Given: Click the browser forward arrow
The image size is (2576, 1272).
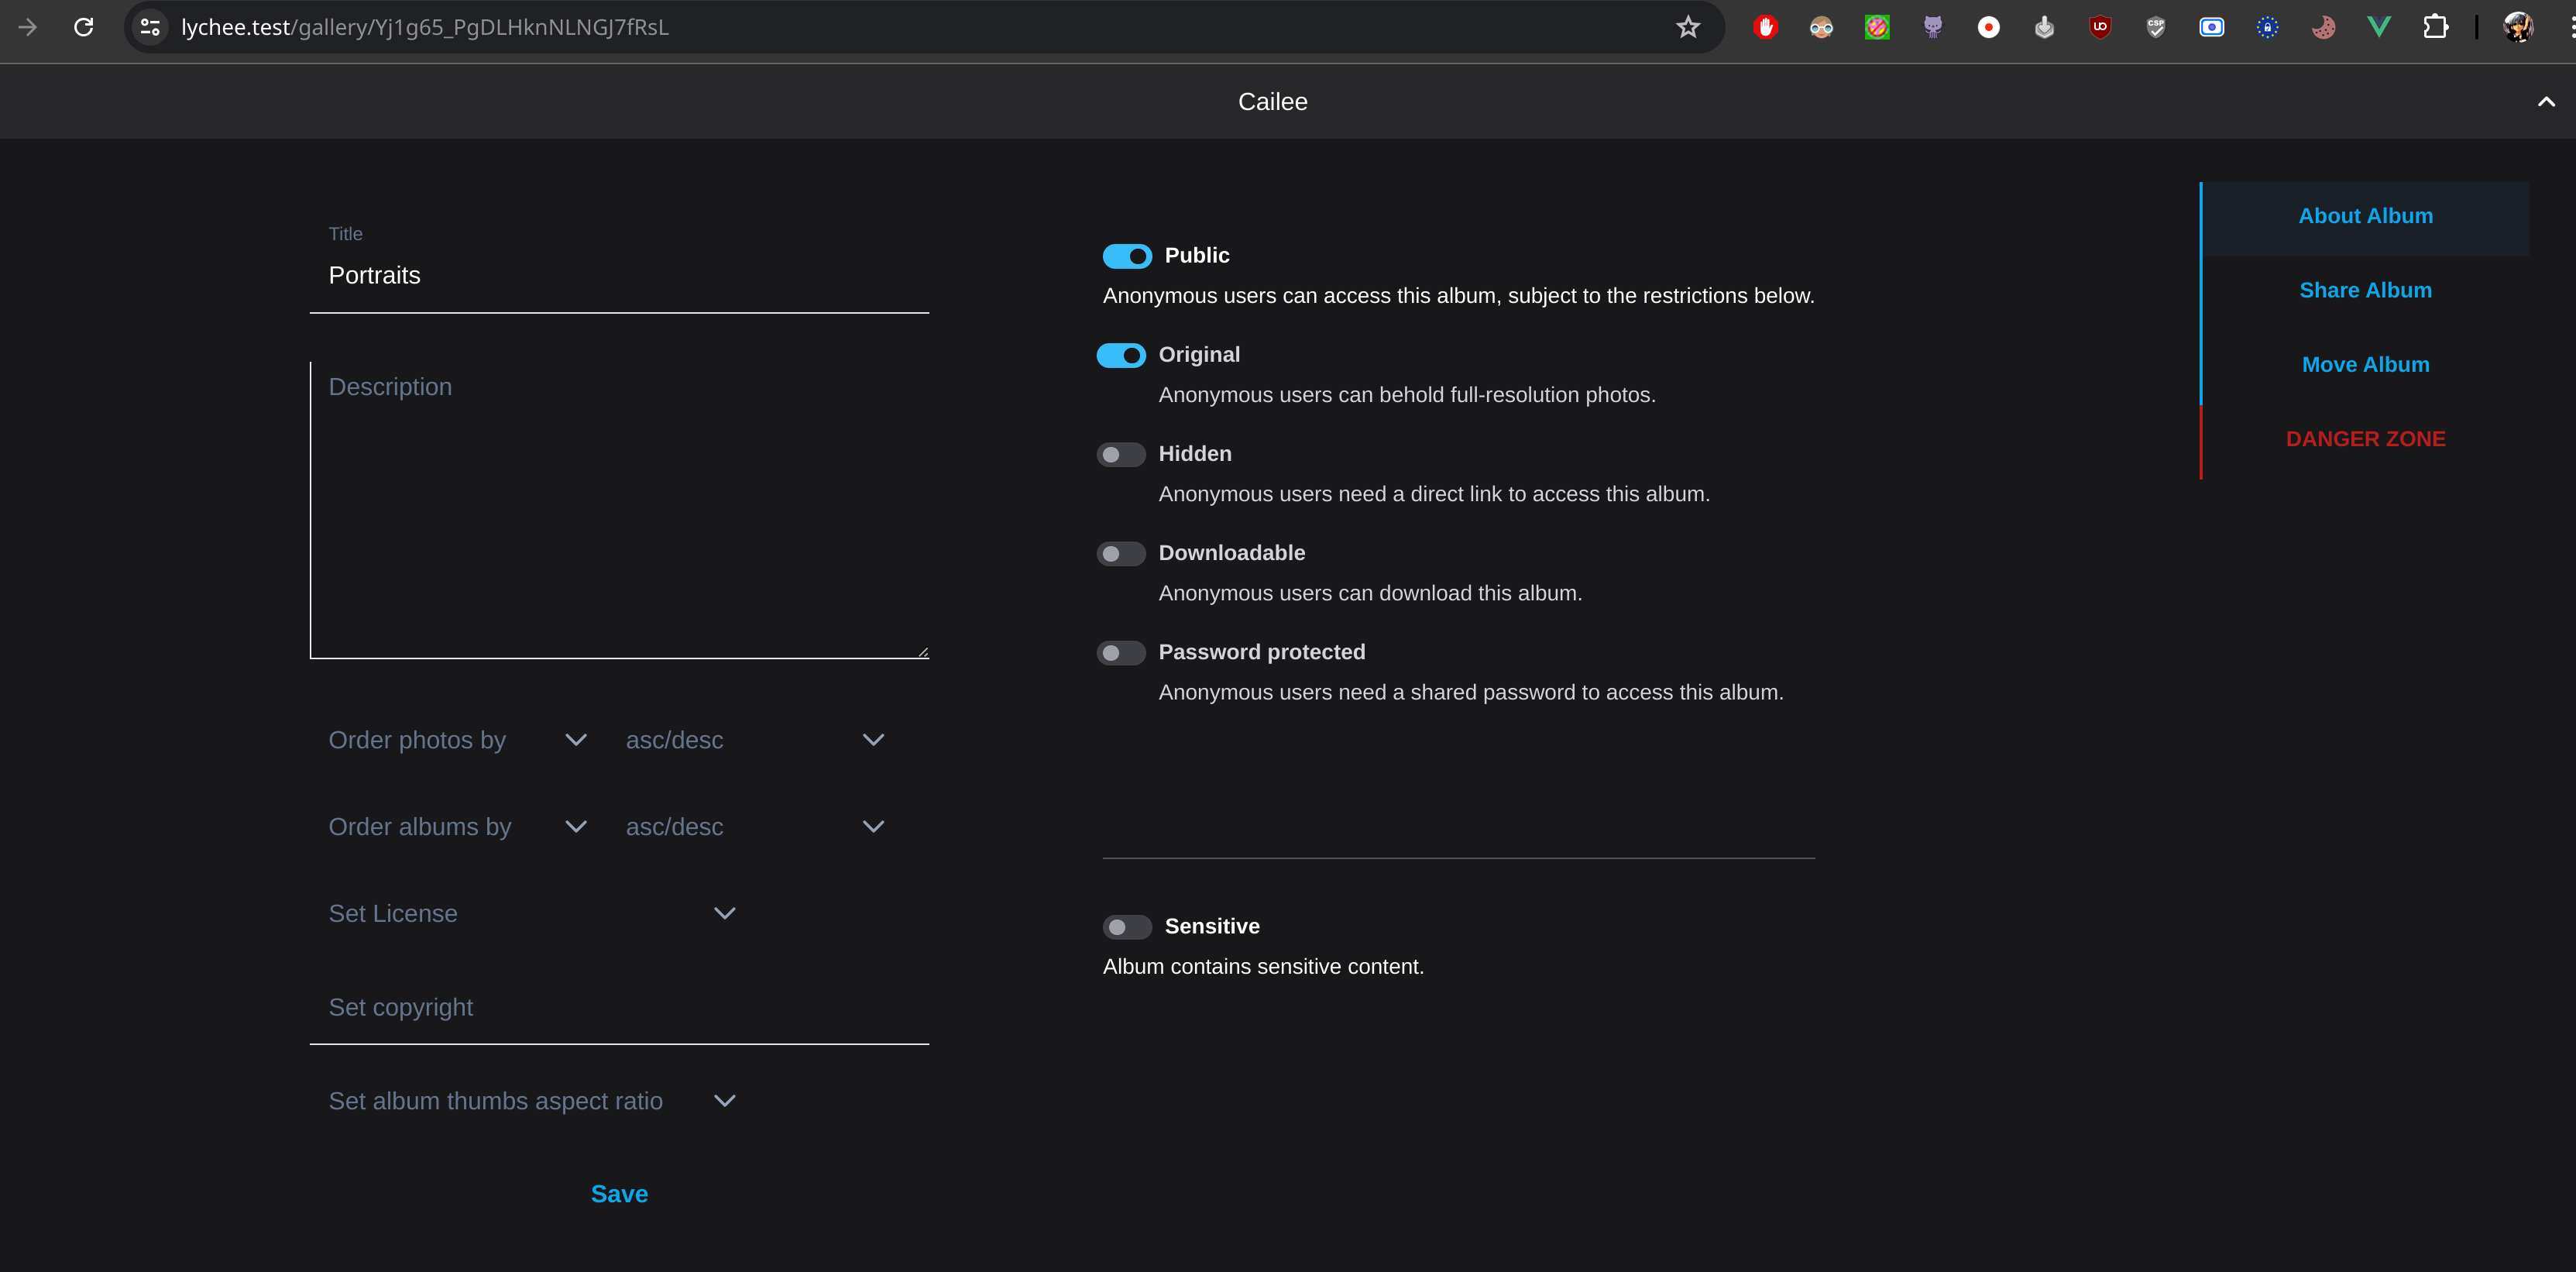Looking at the screenshot, I should [28, 27].
